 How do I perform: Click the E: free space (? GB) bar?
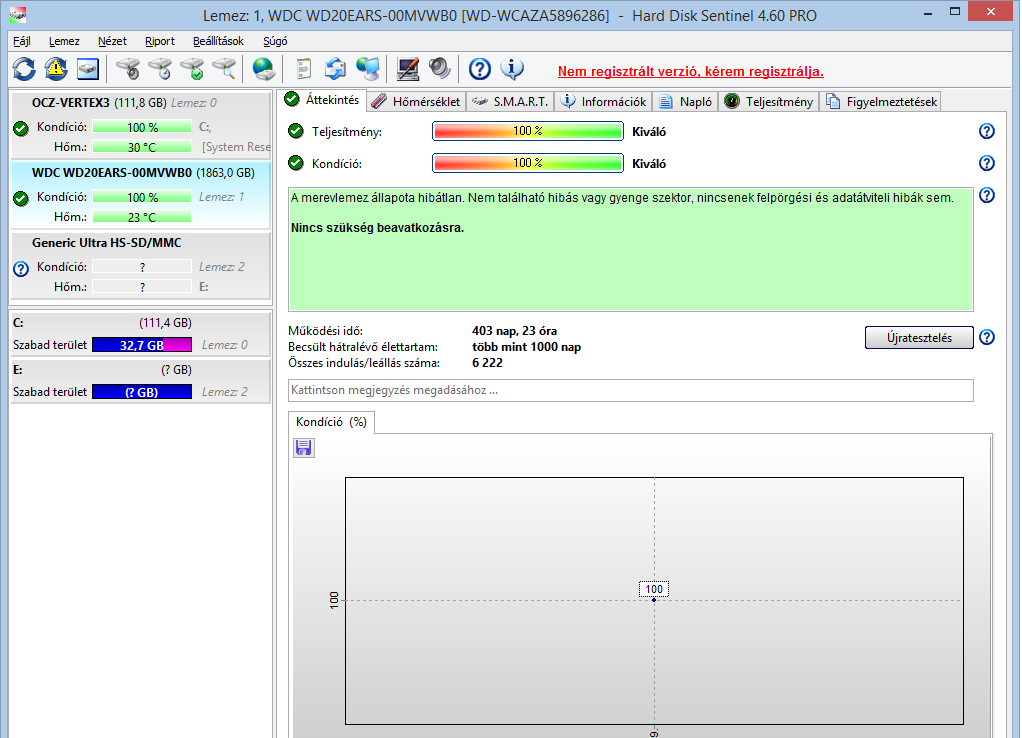point(142,392)
